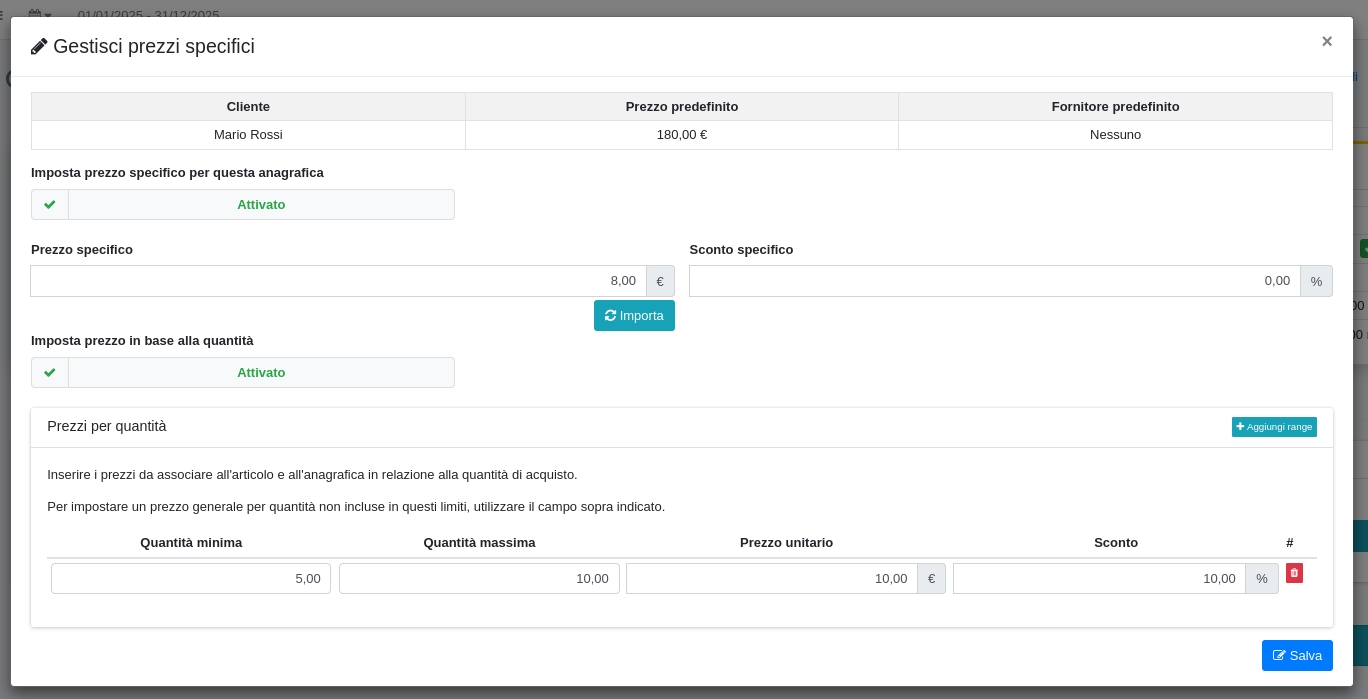Viewport: 1368px width, 699px height.
Task: Click the percent symbol in the range Sconto column
Action: (1262, 579)
